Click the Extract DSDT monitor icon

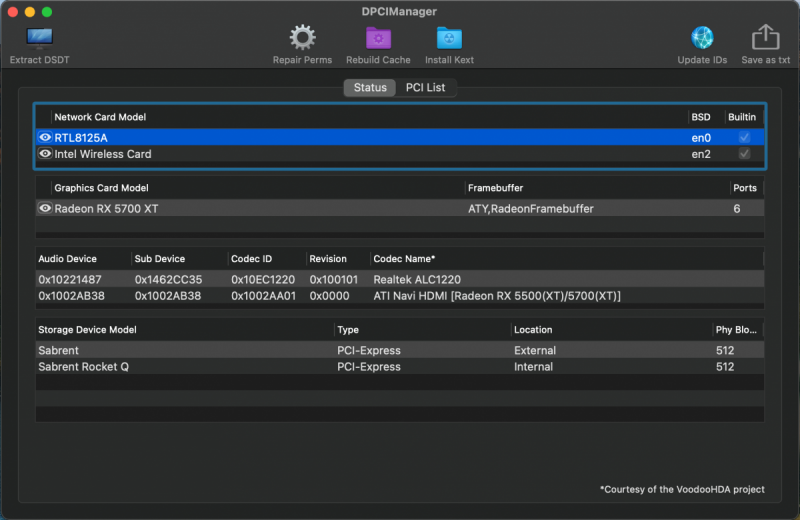coord(39,37)
